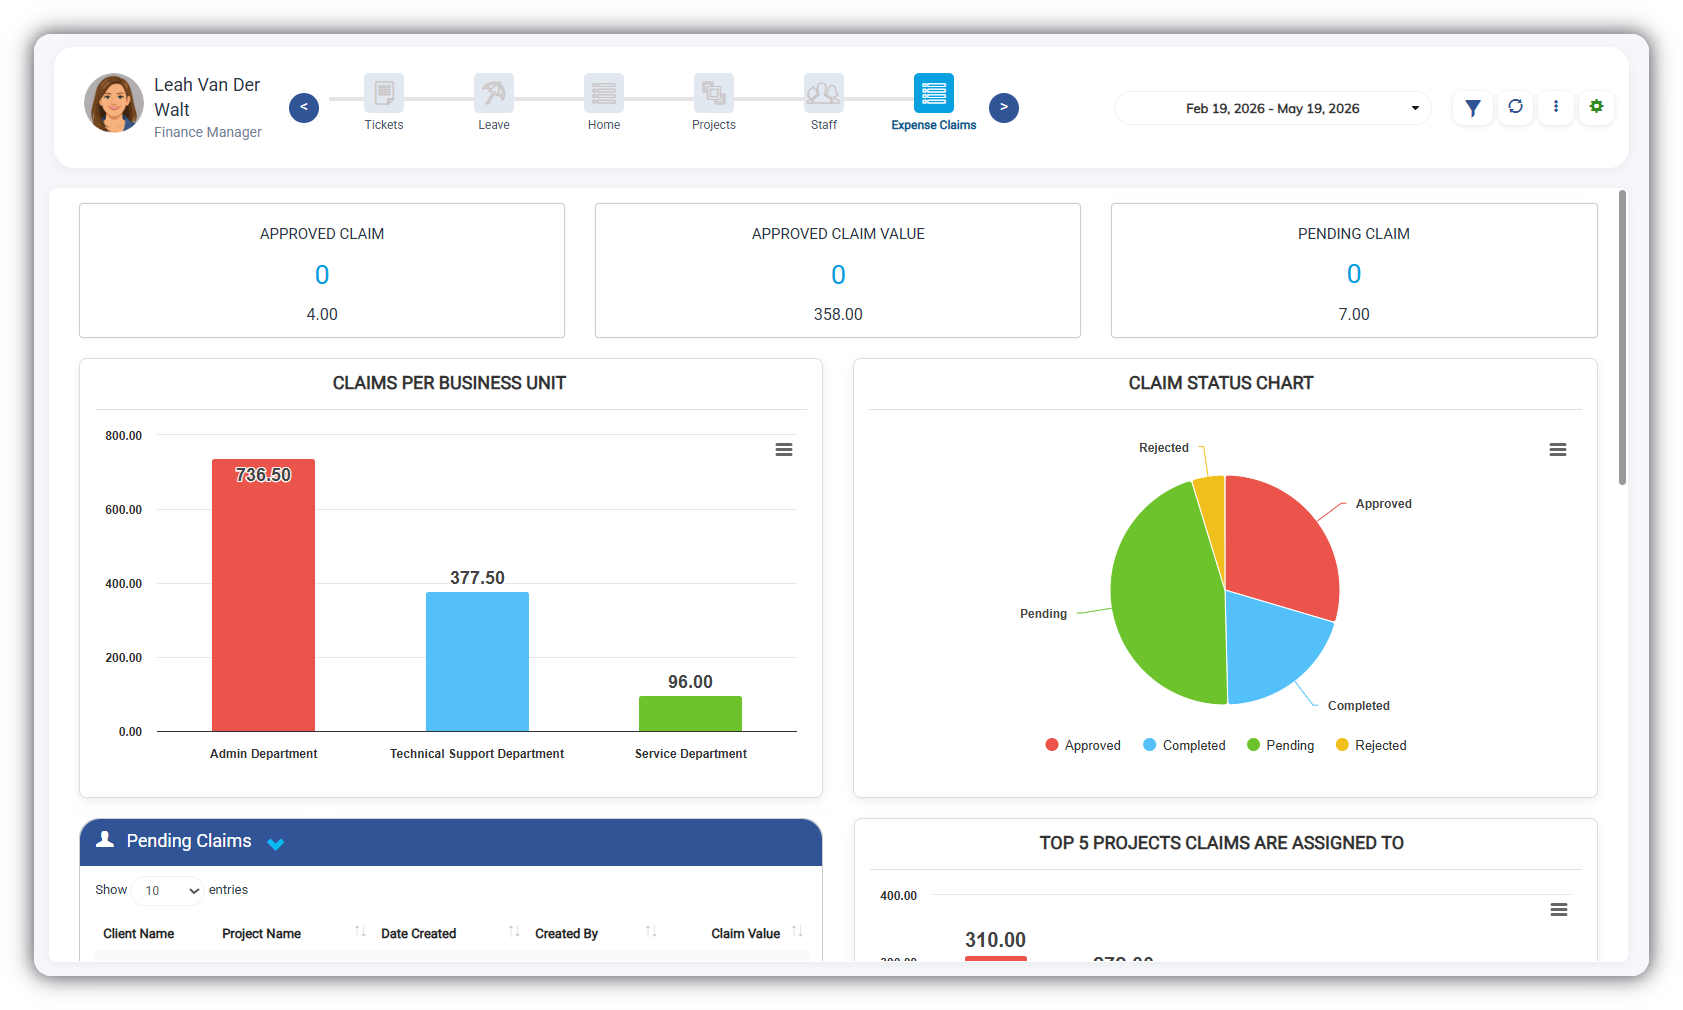Click the Finance Manager role text
The height and width of the screenshot is (1010, 1683).
click(208, 132)
